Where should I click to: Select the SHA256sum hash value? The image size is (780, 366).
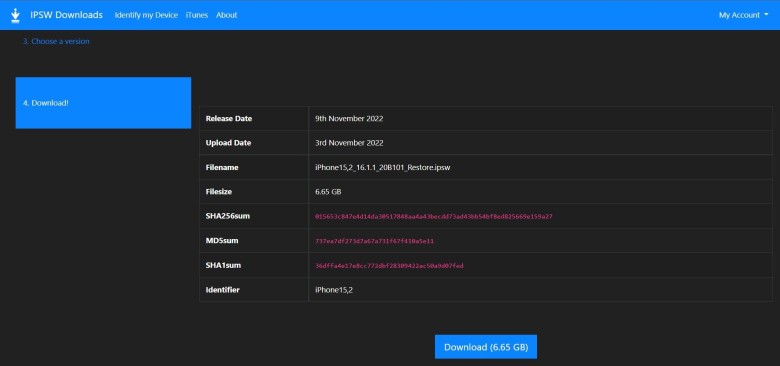coord(434,217)
